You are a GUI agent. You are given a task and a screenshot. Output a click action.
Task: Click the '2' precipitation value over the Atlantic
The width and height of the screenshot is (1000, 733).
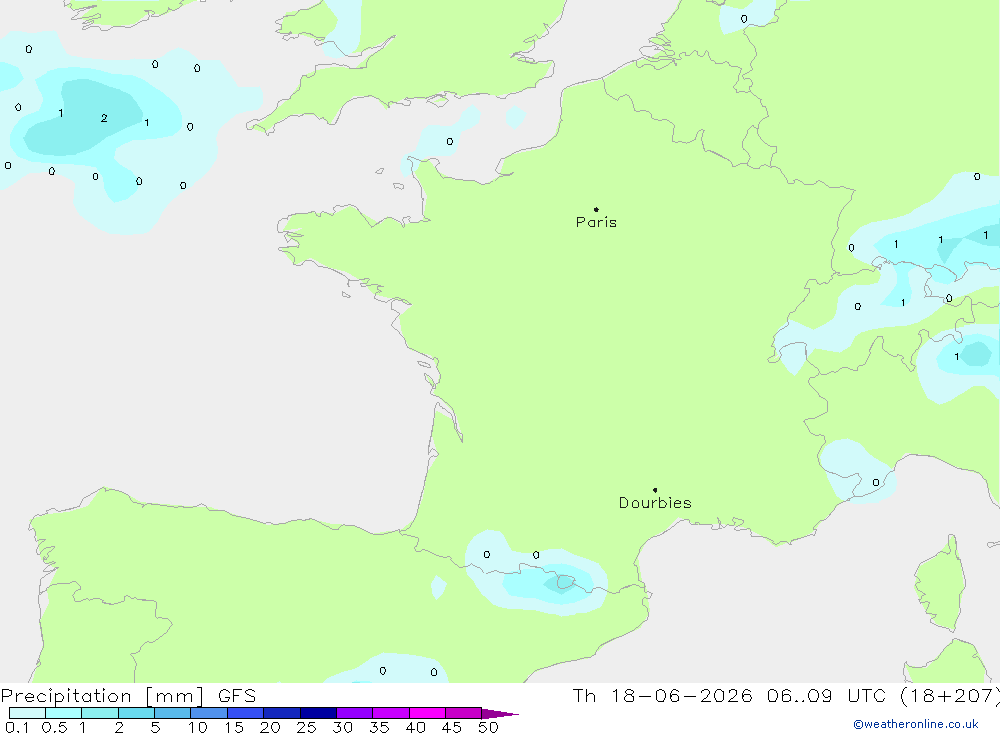tap(104, 118)
